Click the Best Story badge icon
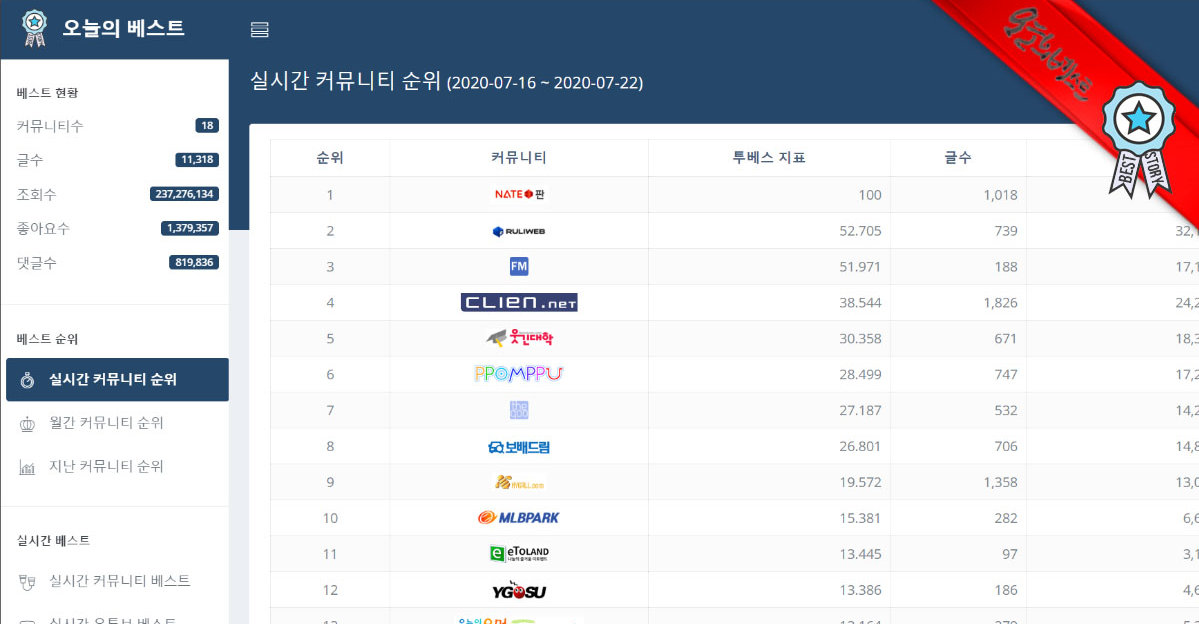Image resolution: width=1199 pixels, height=624 pixels. pyautogui.click(x=1139, y=140)
